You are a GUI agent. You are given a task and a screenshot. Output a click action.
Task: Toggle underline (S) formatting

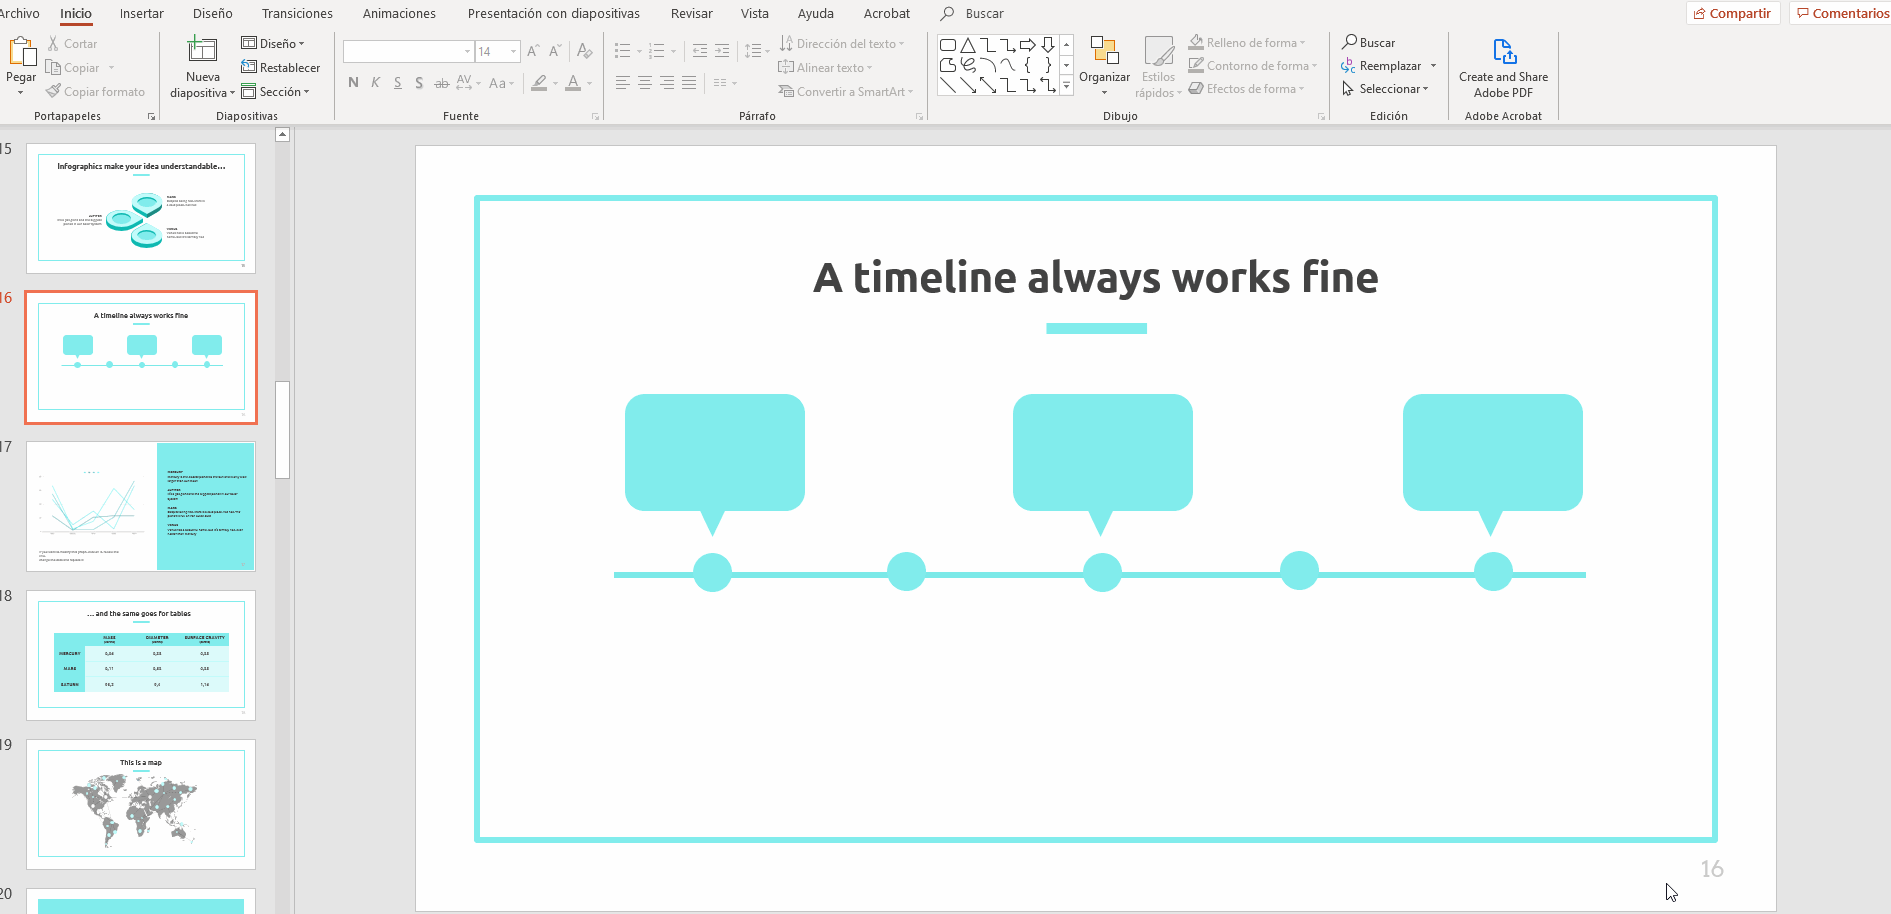pos(397,83)
